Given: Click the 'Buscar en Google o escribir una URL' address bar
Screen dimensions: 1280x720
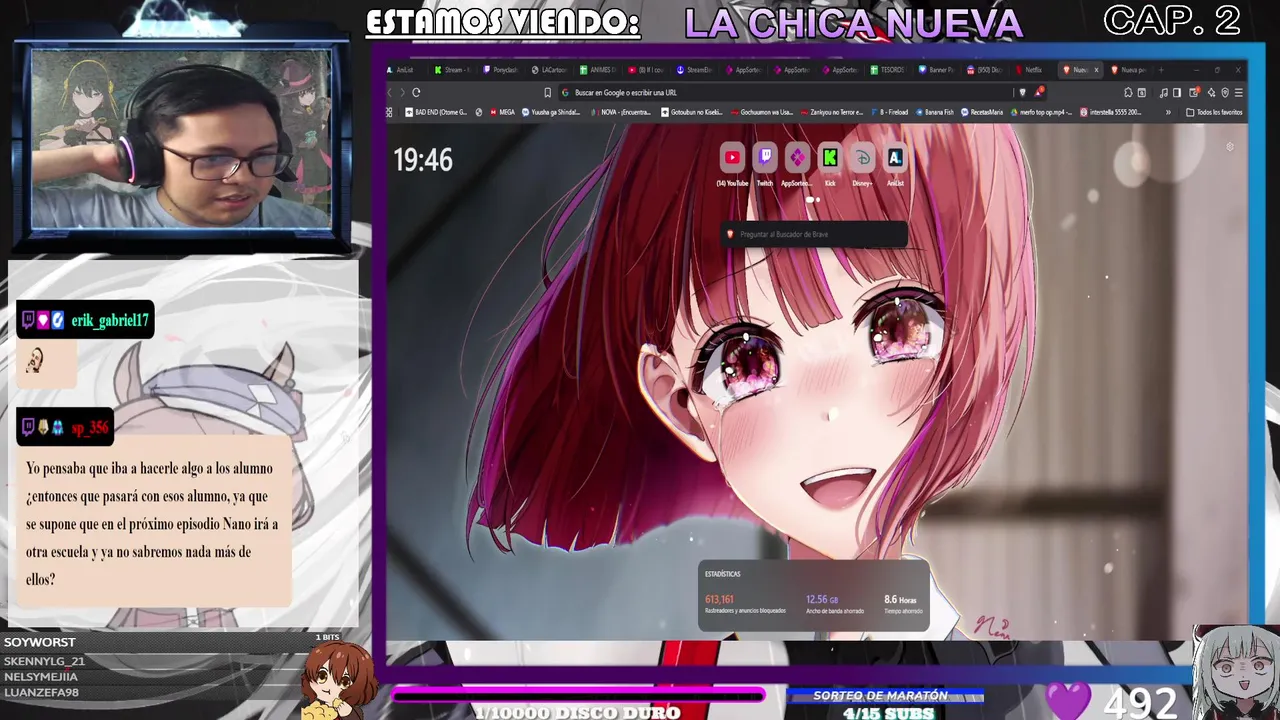Looking at the screenshot, I should (x=785, y=93).
